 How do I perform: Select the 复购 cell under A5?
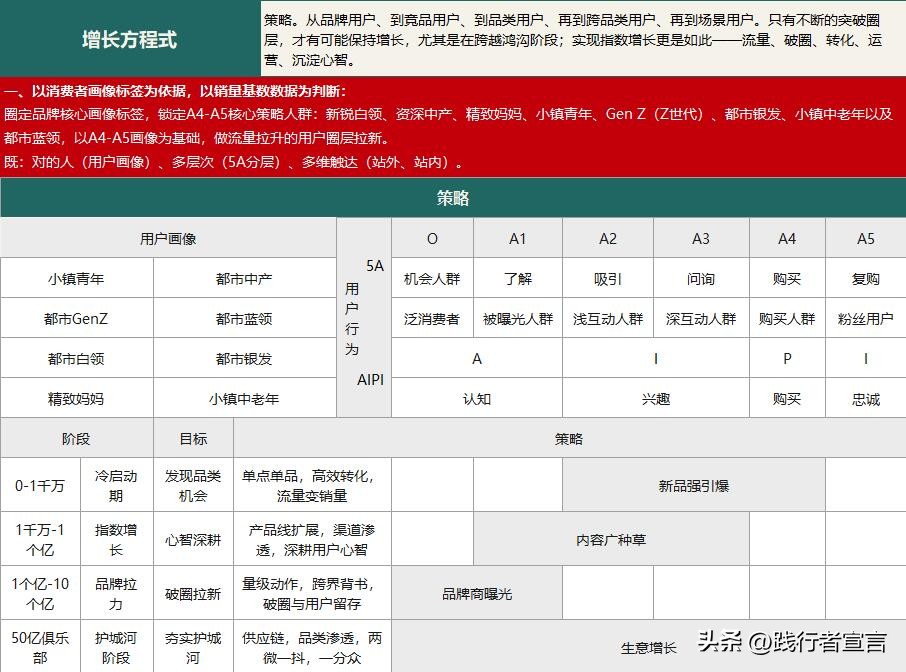click(866, 277)
